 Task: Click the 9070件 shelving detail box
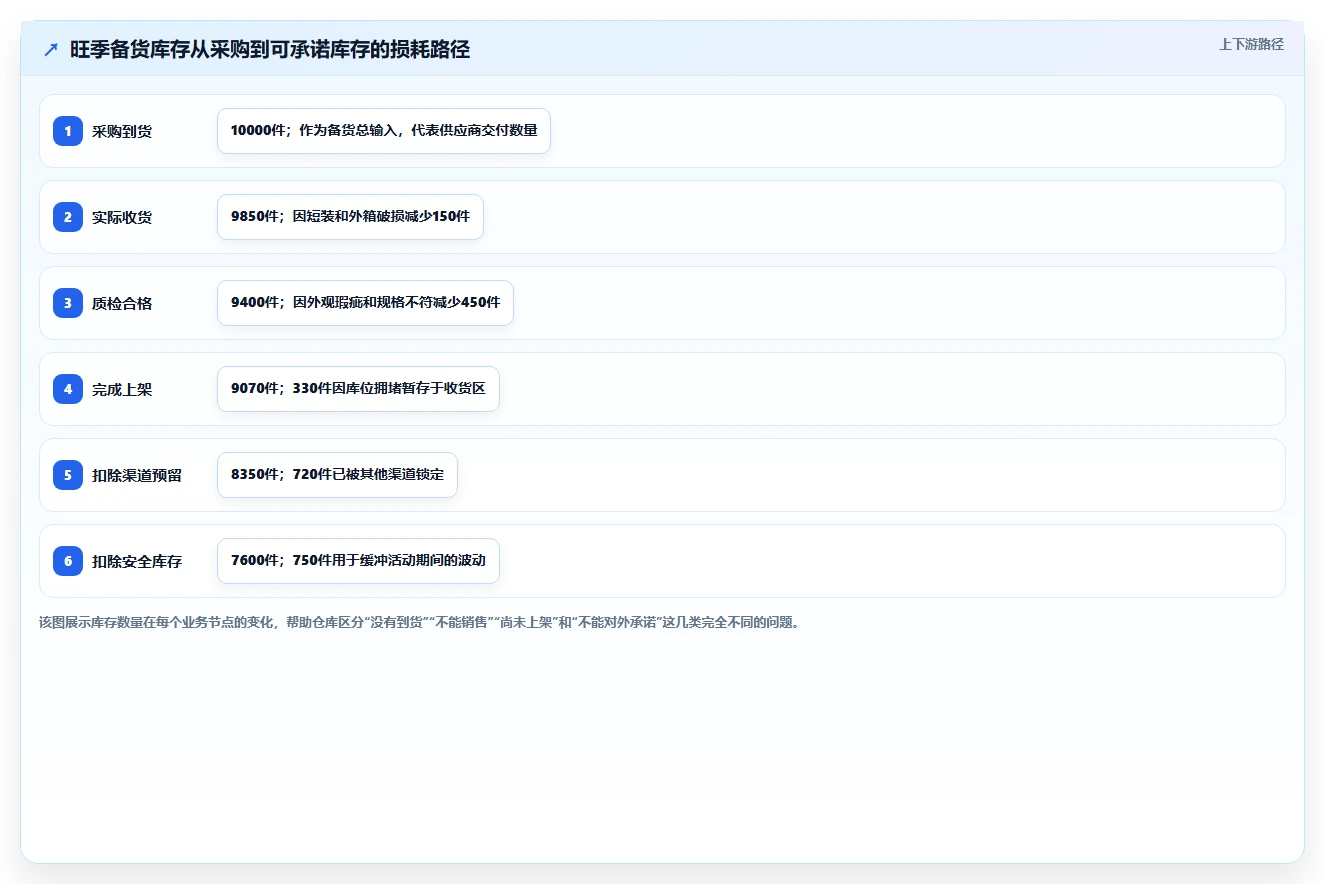[358, 389]
